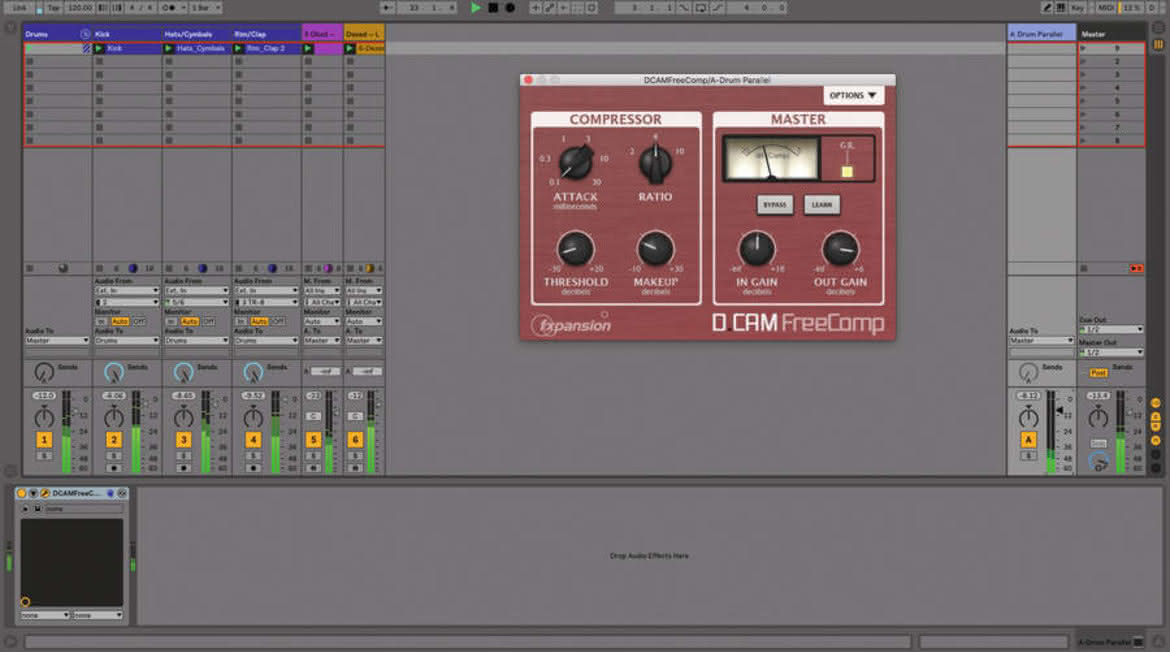Set Hats/Cymbals track monitor to In

(171, 322)
